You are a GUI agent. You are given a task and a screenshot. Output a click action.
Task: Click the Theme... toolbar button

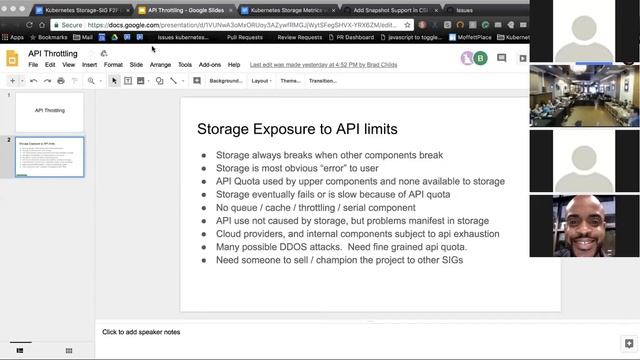(290, 81)
